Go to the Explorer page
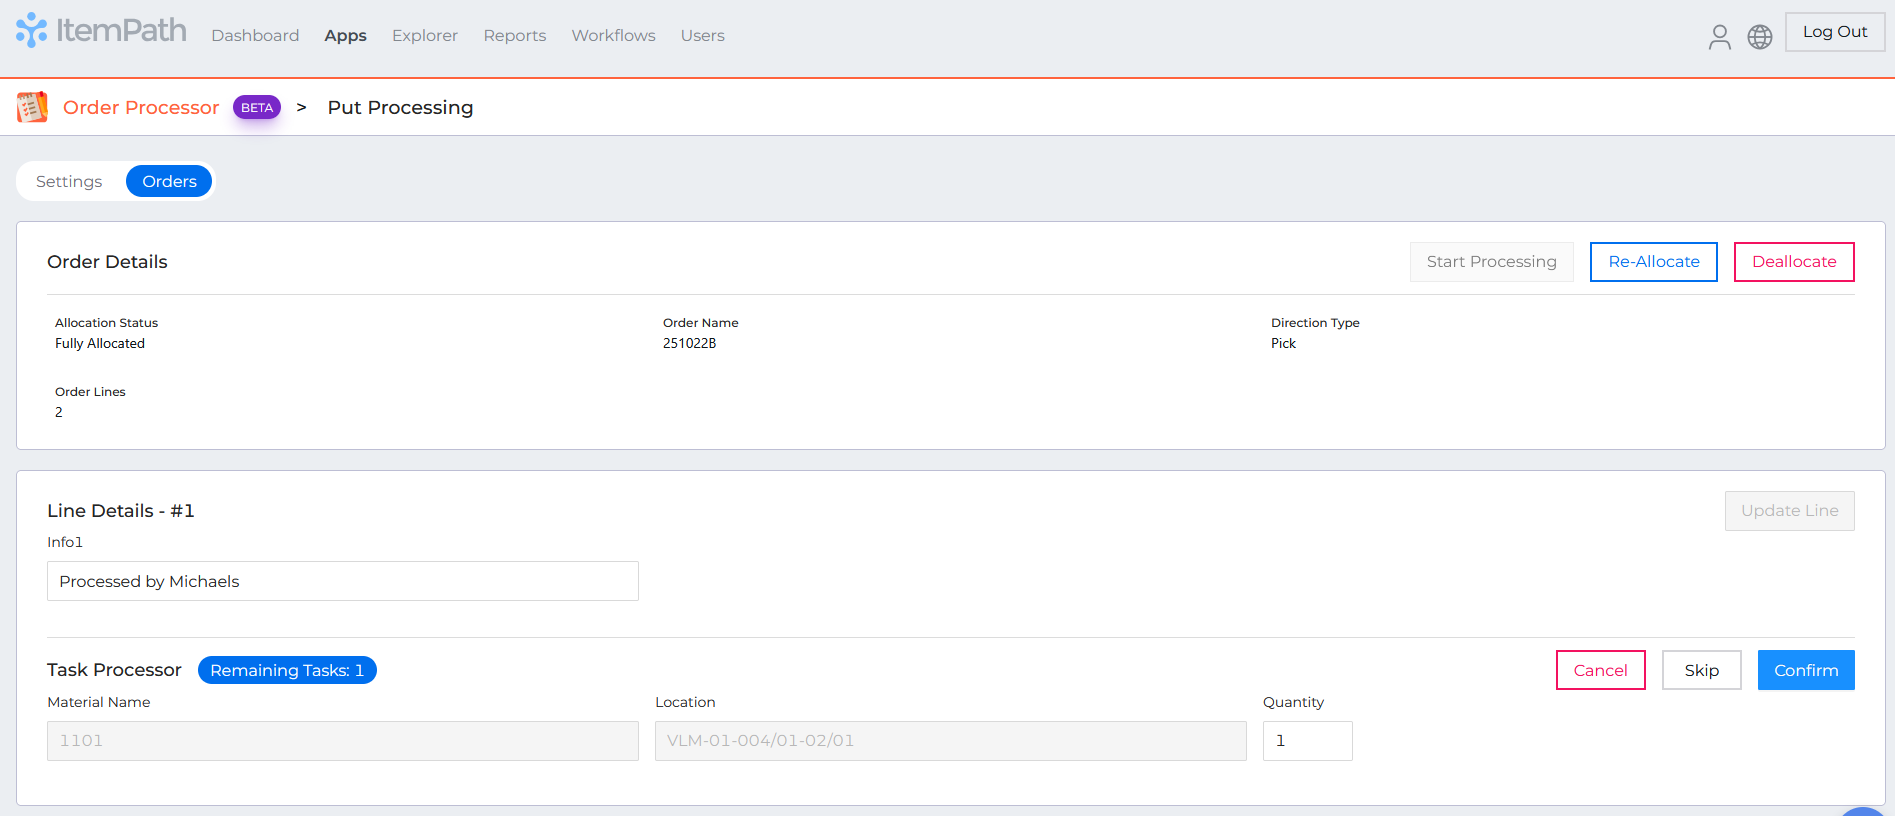 (424, 35)
